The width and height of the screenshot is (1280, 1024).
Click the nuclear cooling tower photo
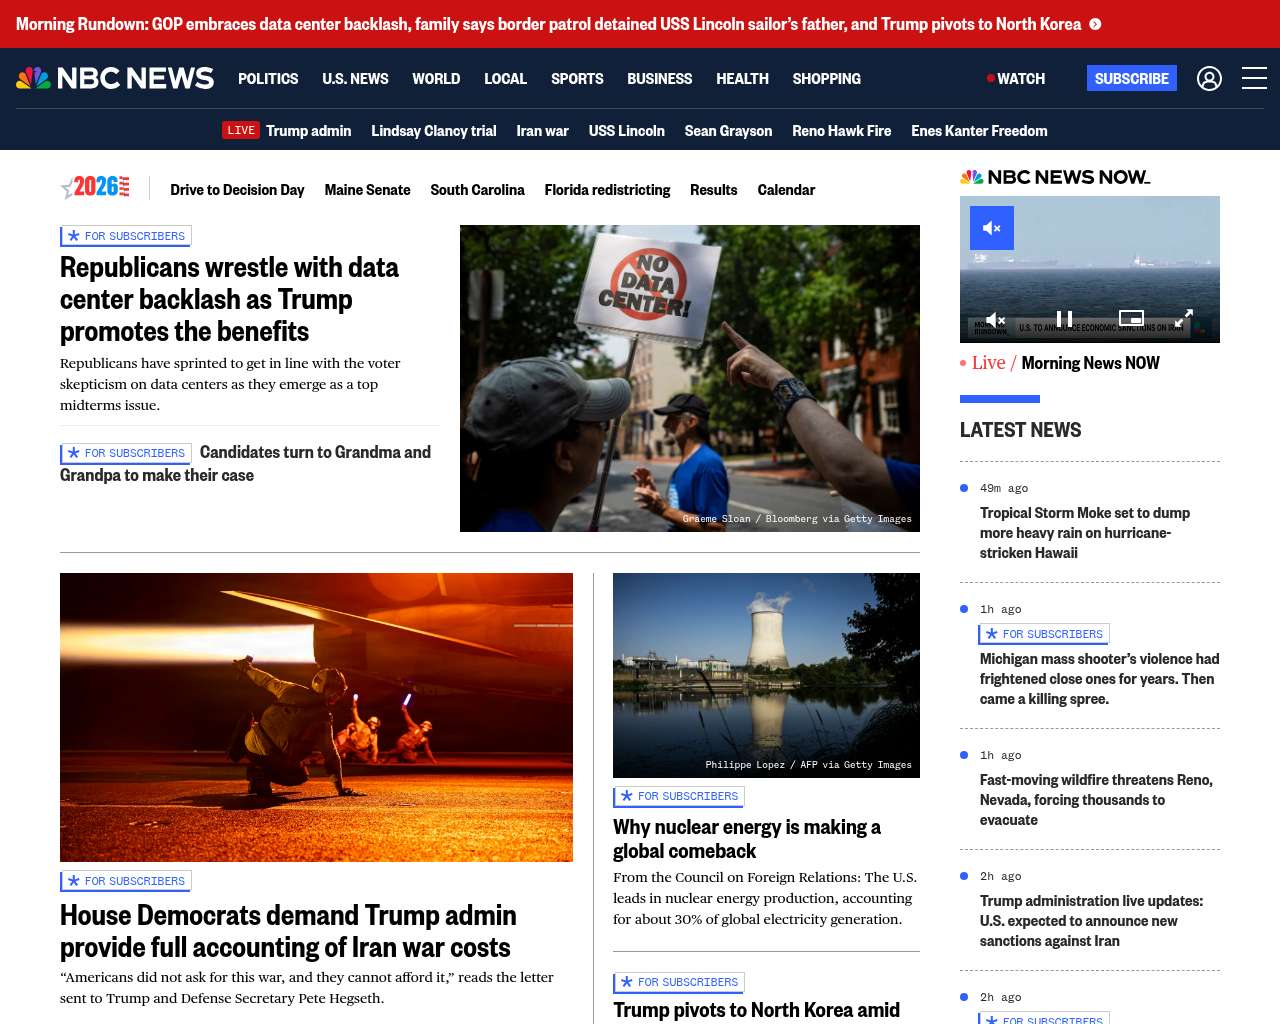click(766, 675)
